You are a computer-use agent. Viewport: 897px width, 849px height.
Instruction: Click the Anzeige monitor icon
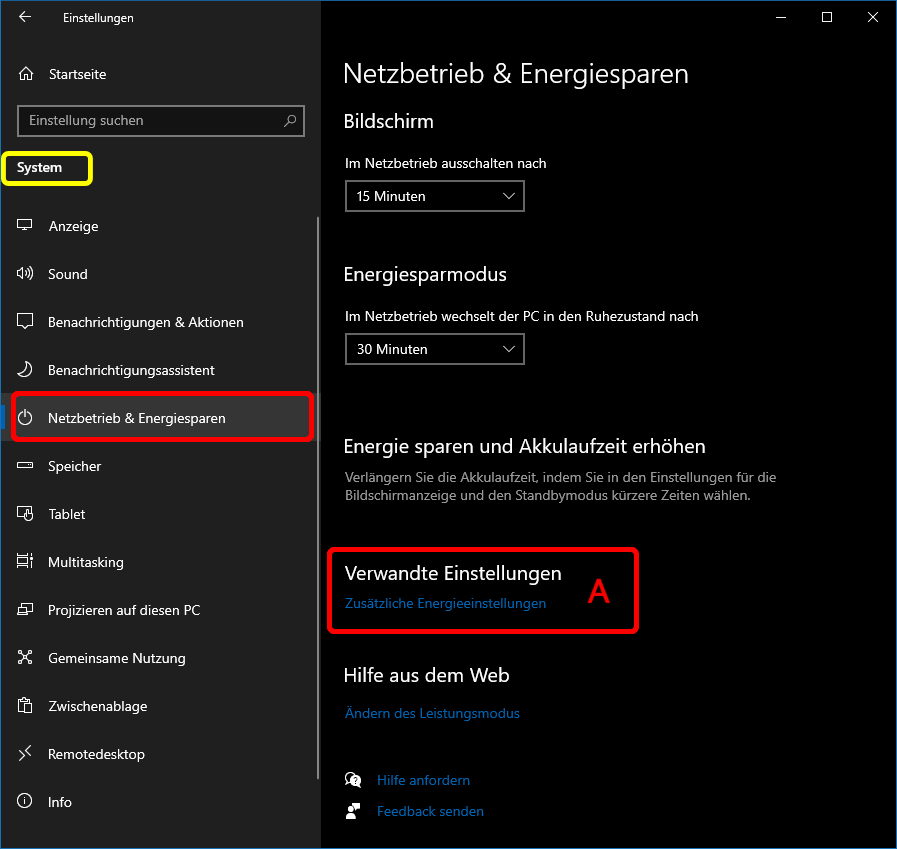pos(26,226)
